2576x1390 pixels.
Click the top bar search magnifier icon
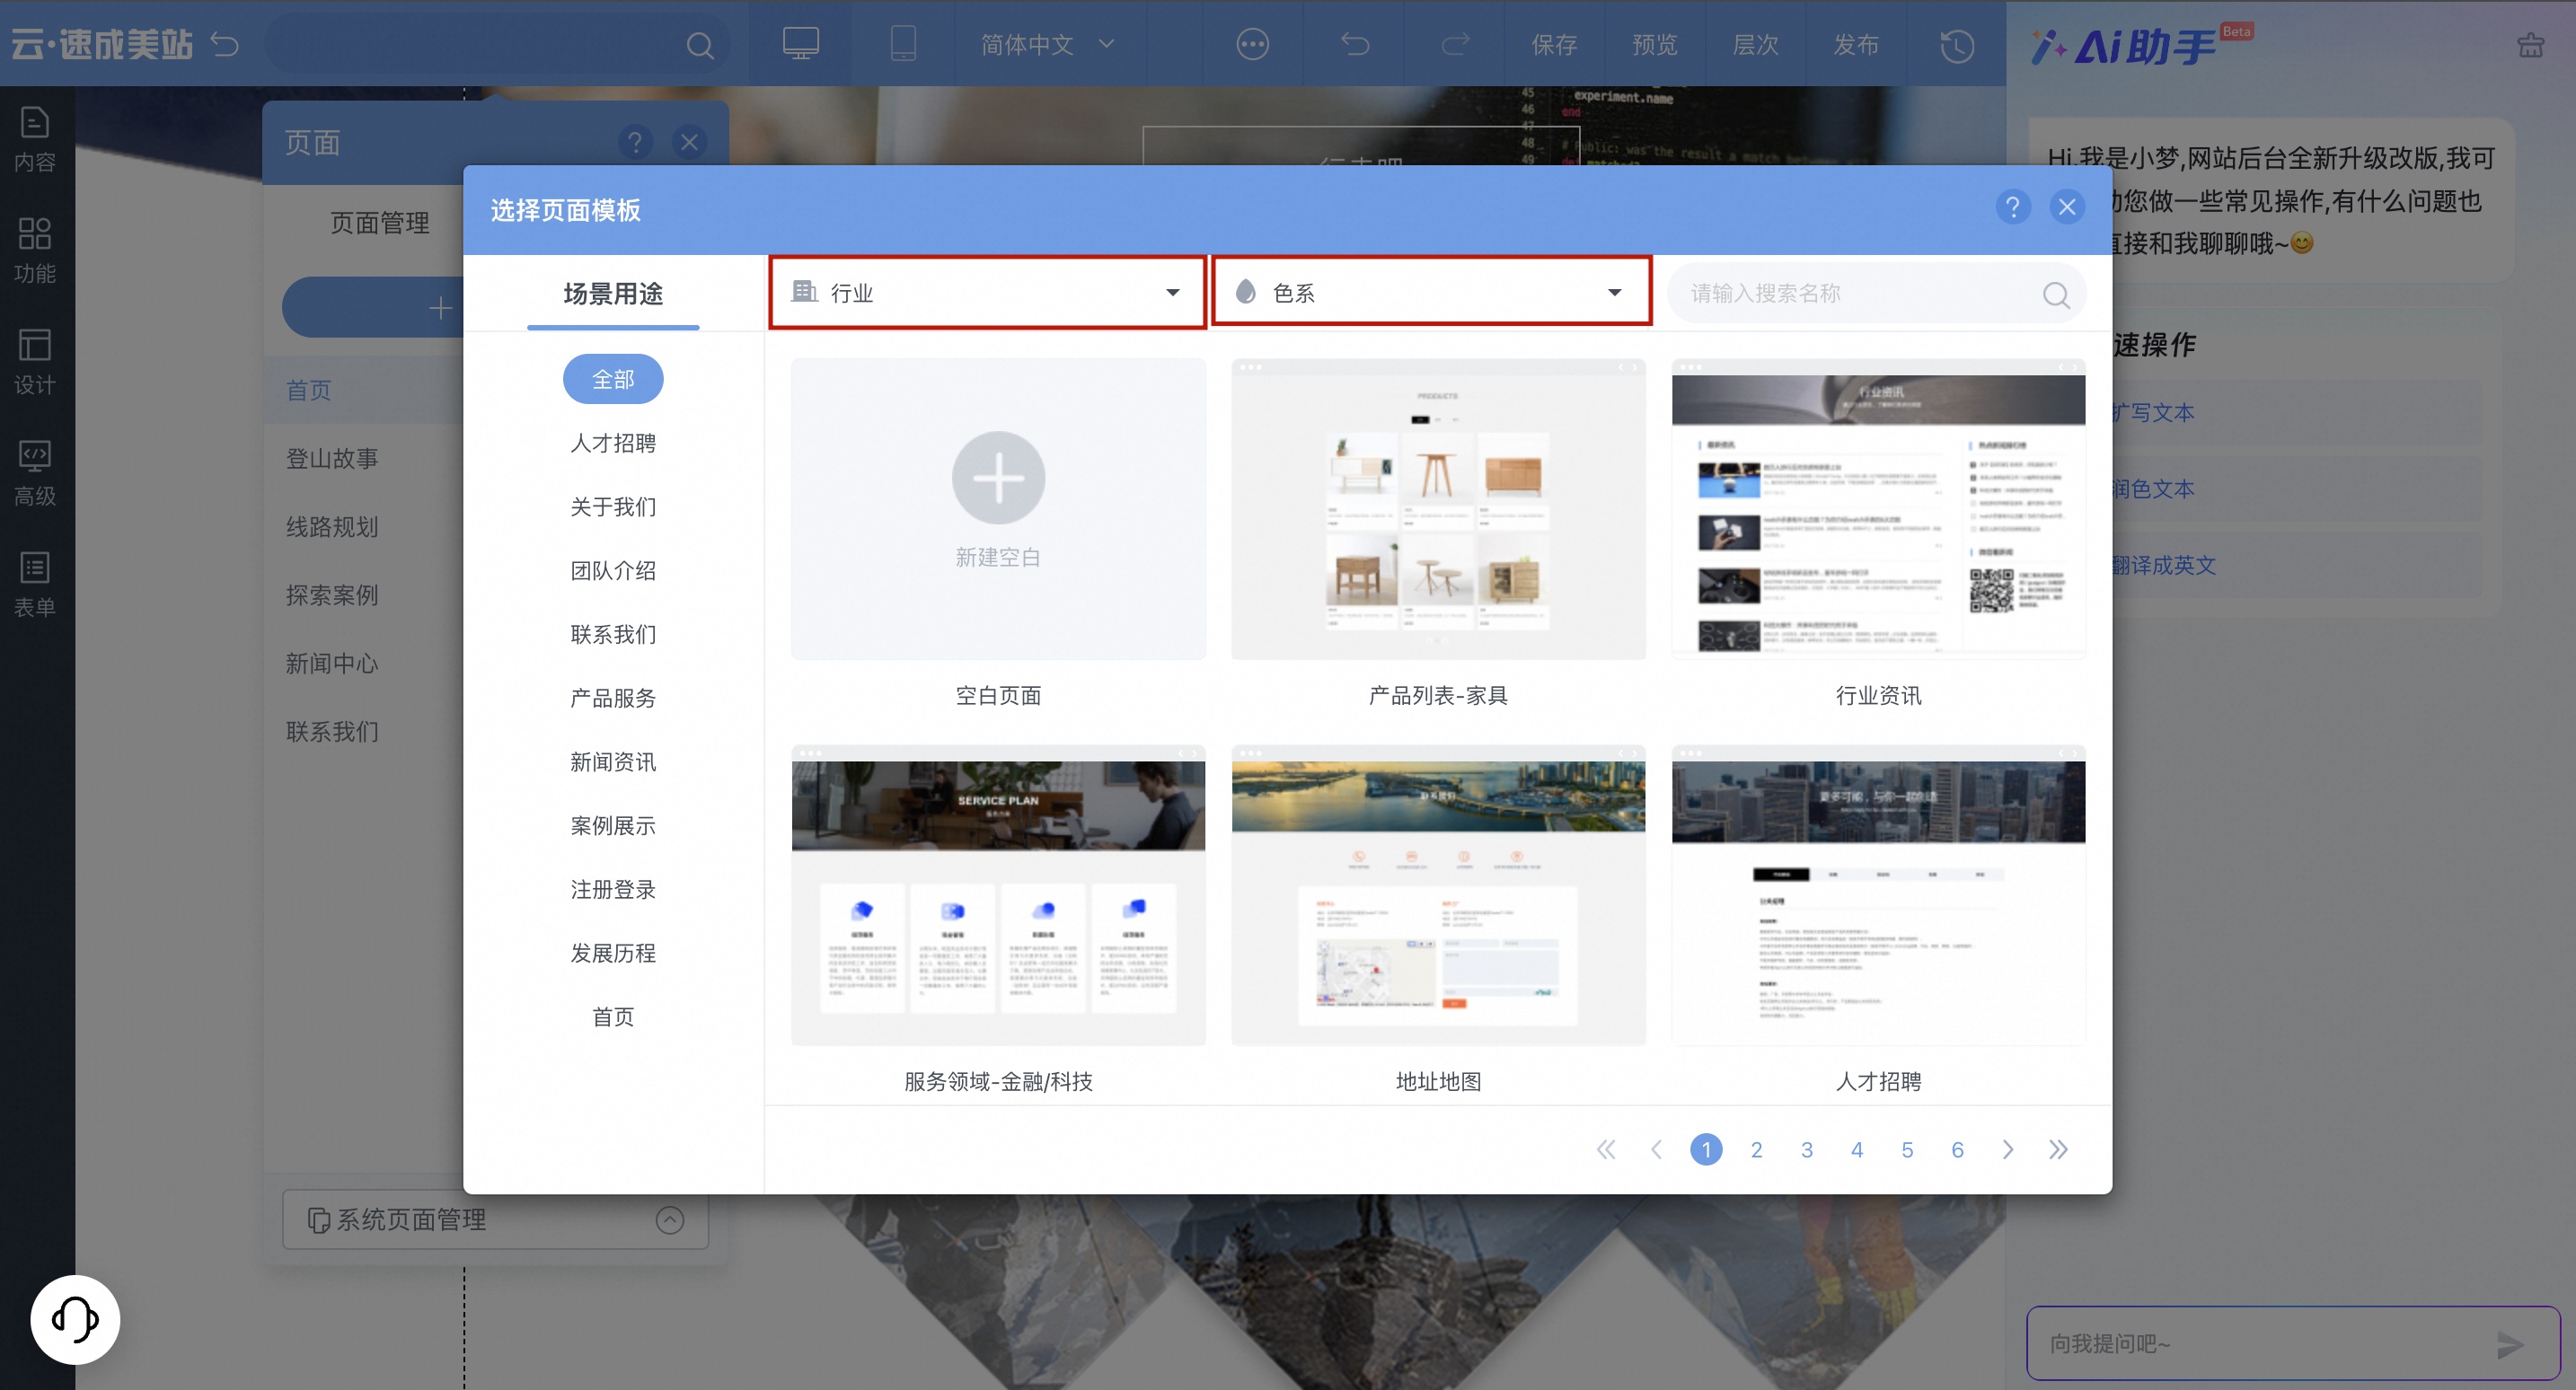click(x=700, y=45)
